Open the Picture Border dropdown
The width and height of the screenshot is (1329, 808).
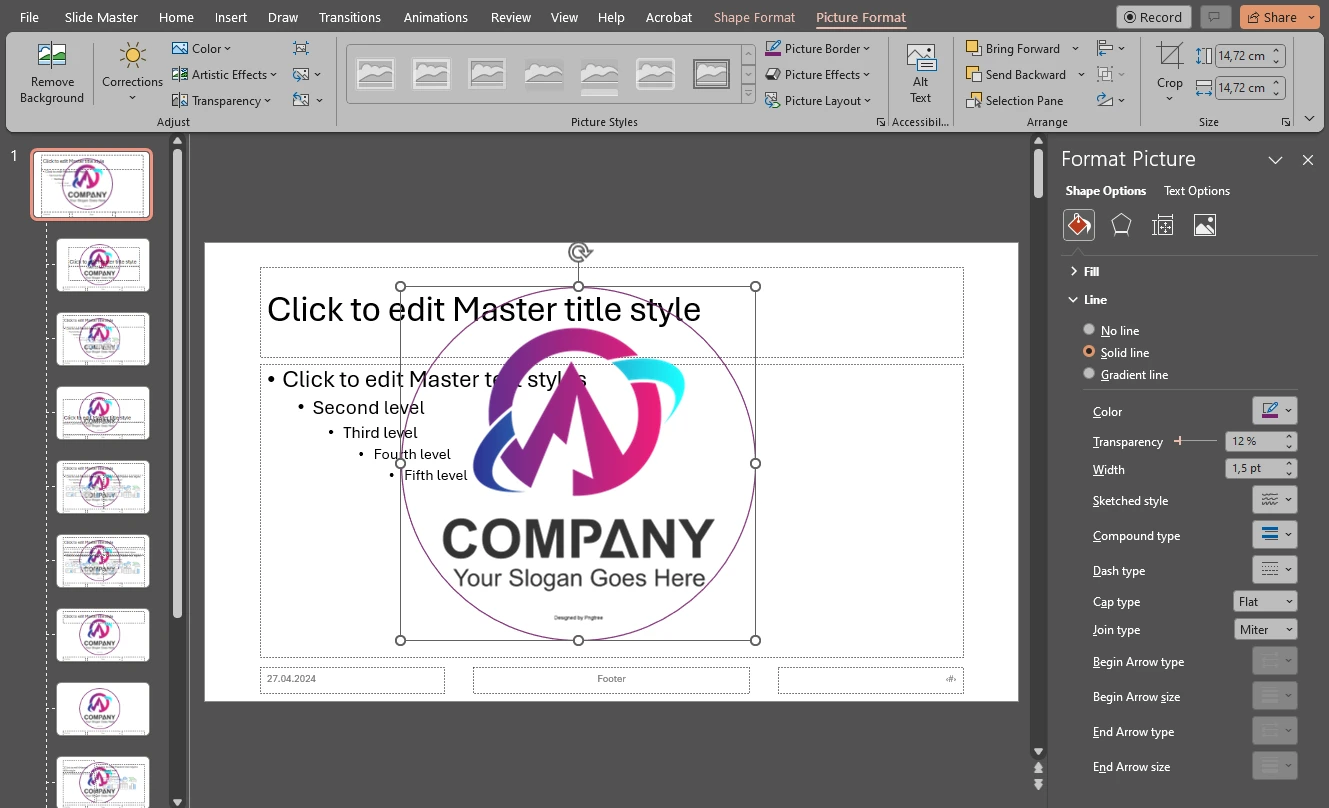819,47
